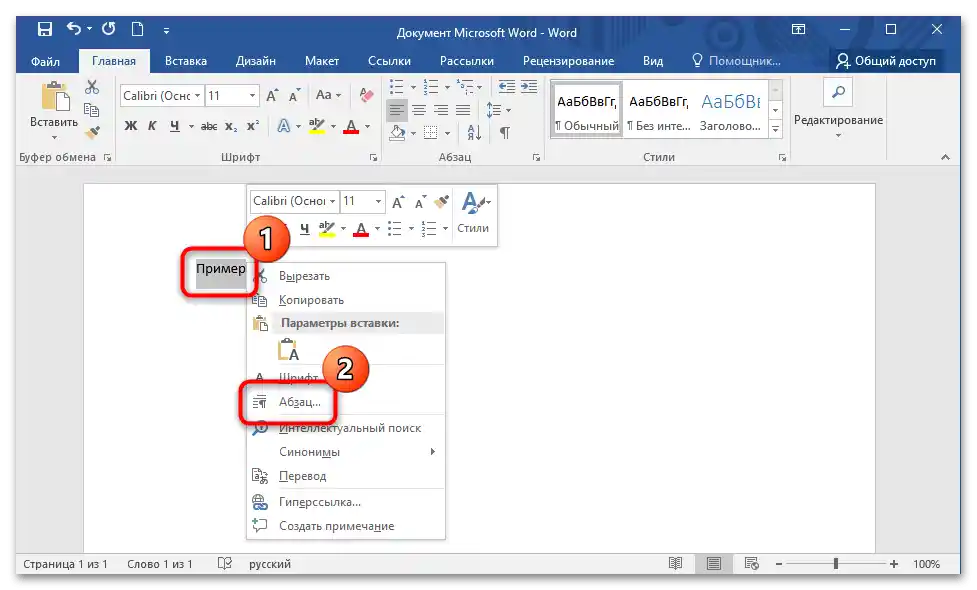Toggle show paragraph marks (¶)

coord(505,132)
